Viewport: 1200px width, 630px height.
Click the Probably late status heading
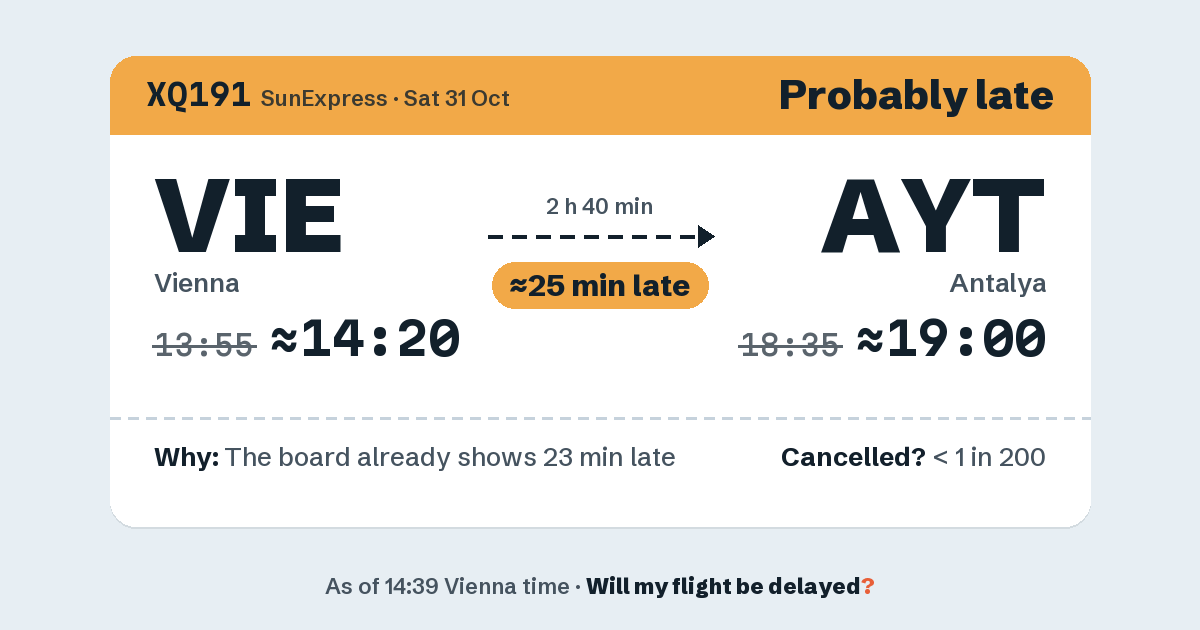pos(916,95)
